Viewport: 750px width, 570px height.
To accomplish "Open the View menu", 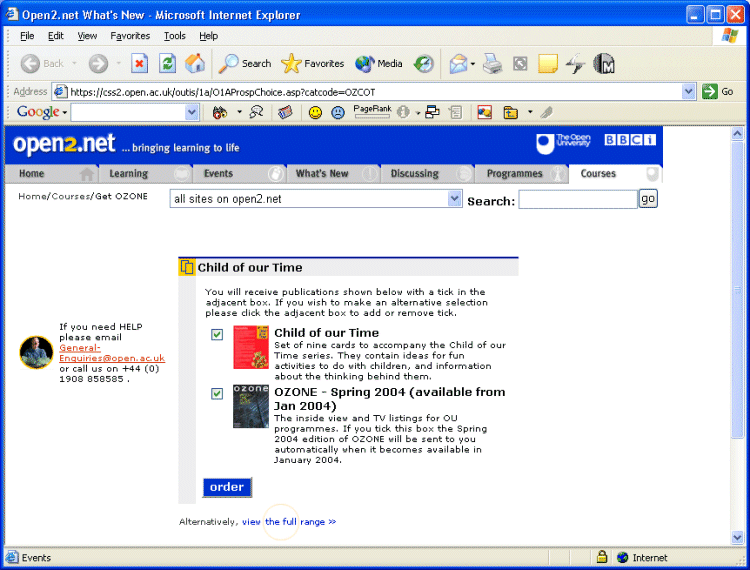I will coord(87,36).
